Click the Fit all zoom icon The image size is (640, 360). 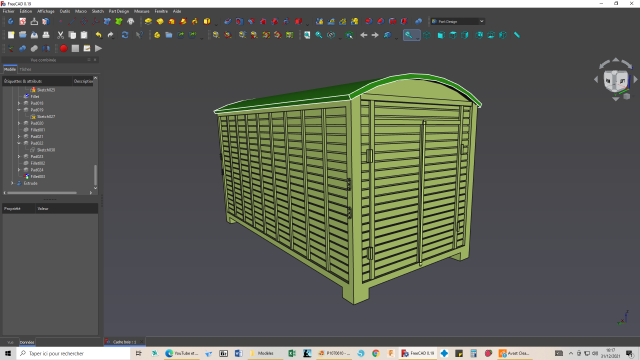coord(307,35)
